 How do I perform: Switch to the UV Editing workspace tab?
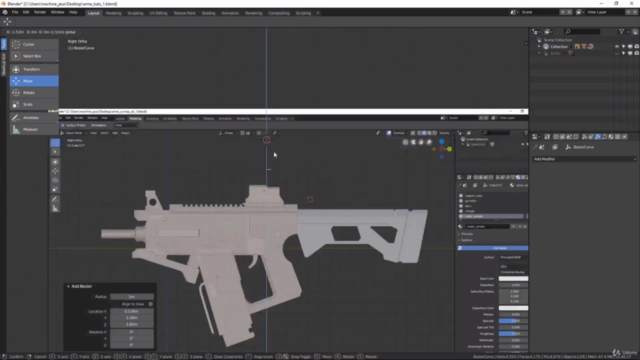tap(158, 13)
